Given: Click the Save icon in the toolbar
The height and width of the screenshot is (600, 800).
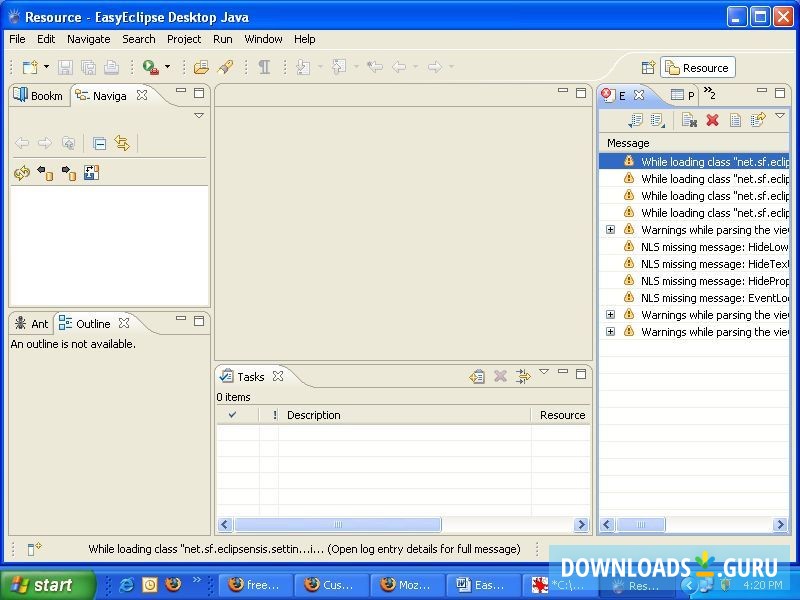Looking at the screenshot, I should click(x=66, y=68).
